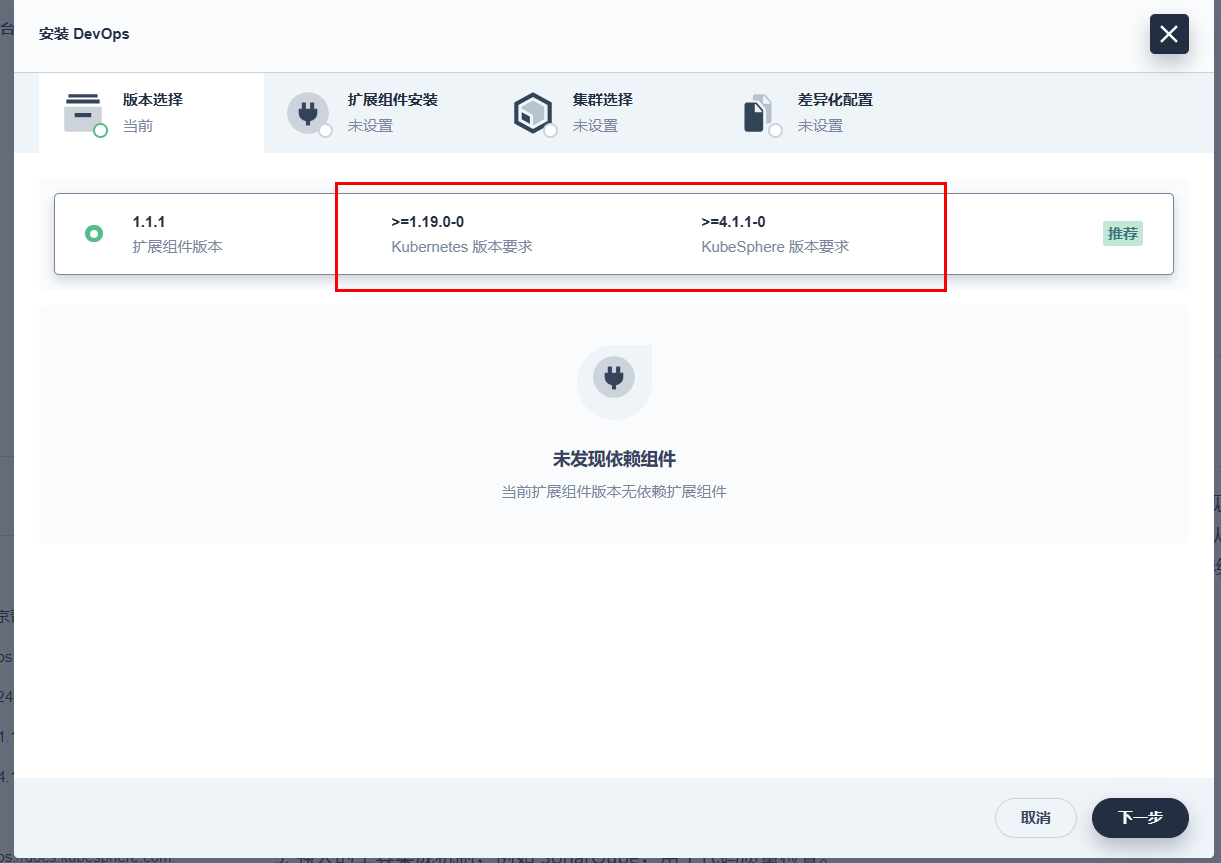Click the 未设置 status under 集群选择
The height and width of the screenshot is (863, 1221).
point(595,126)
